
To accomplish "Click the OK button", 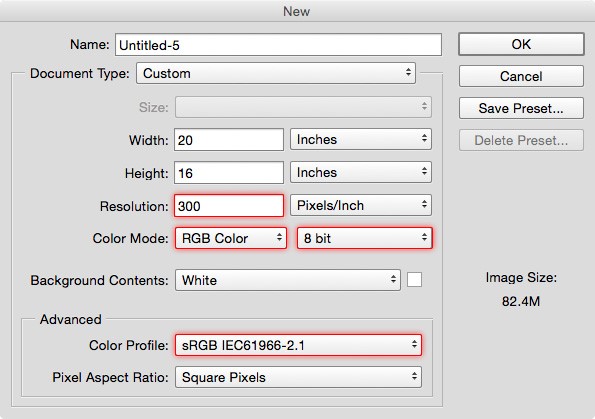I will (x=521, y=44).
